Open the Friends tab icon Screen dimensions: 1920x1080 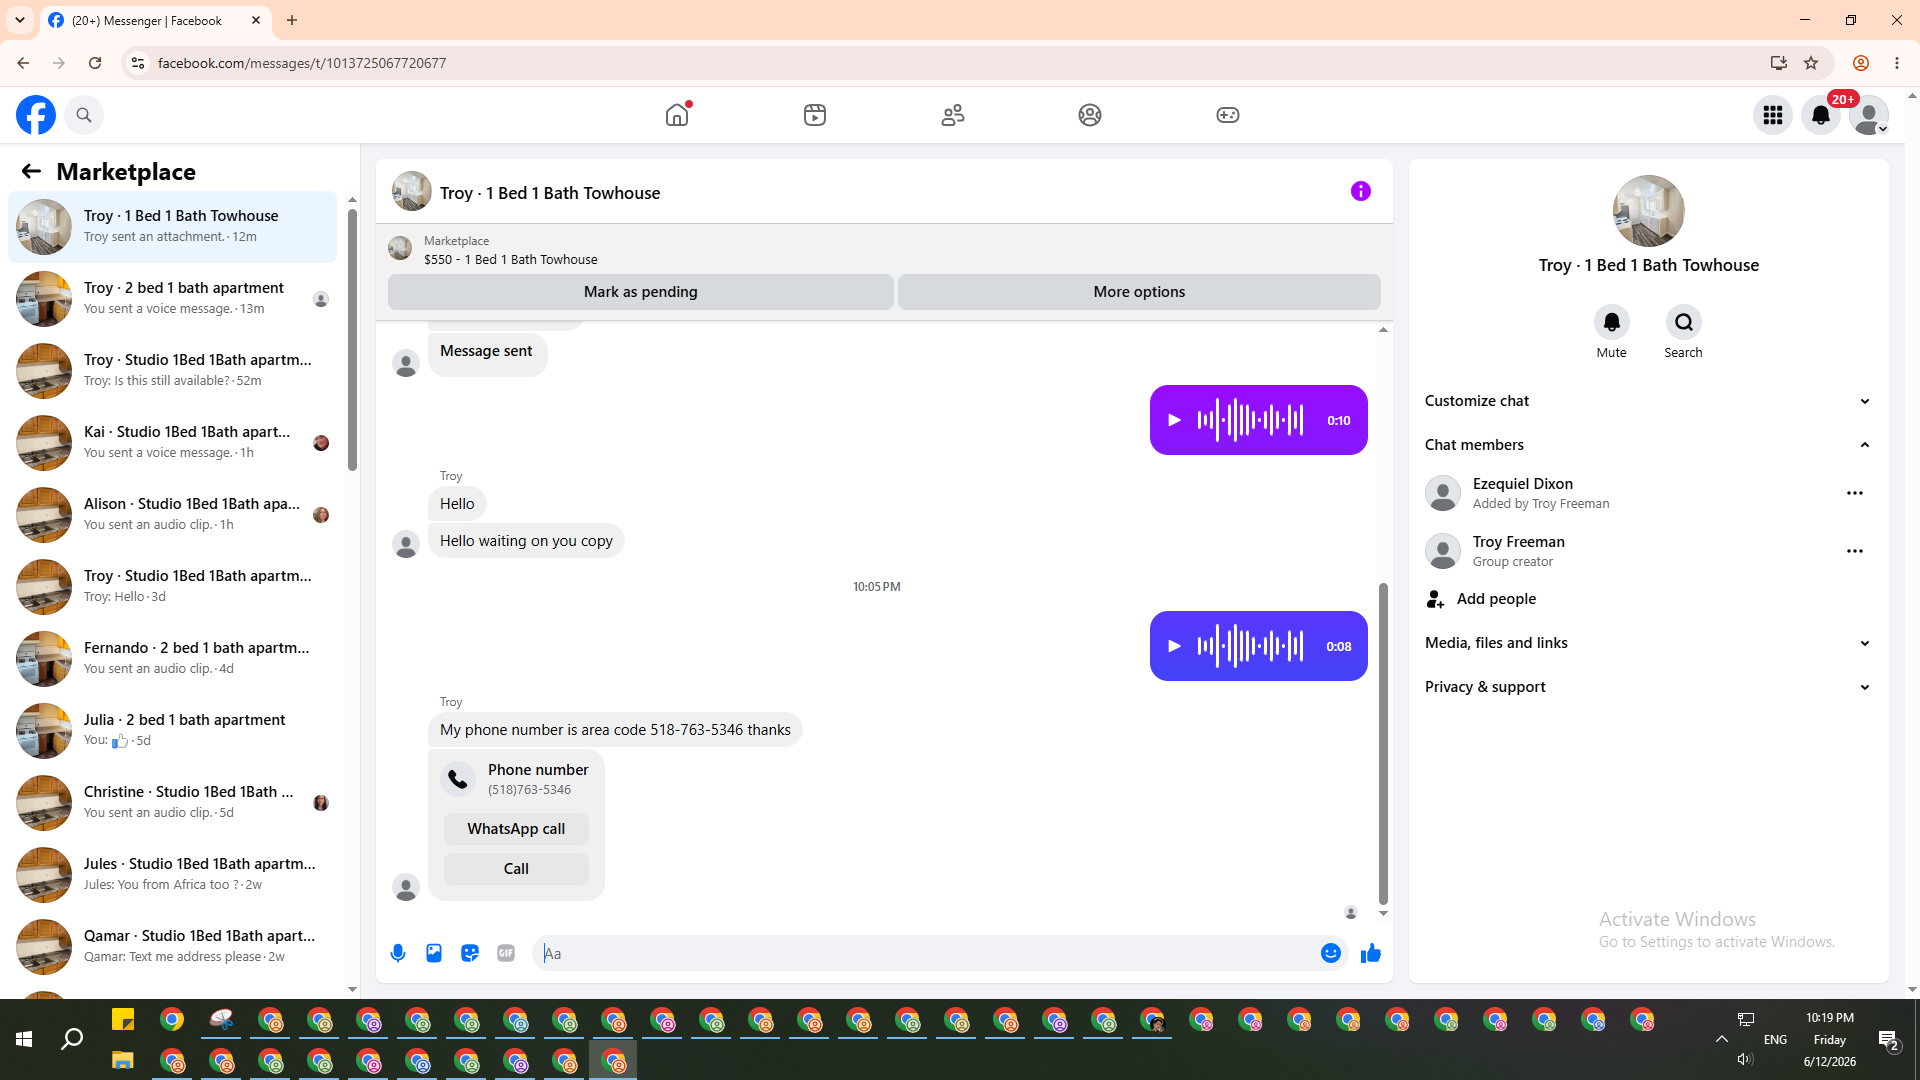click(953, 115)
